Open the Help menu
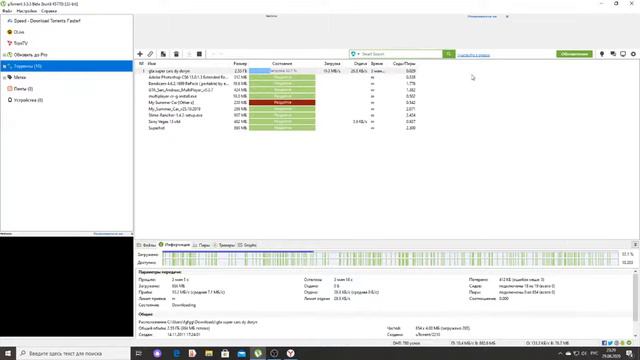The image size is (640, 360). pos(49,11)
